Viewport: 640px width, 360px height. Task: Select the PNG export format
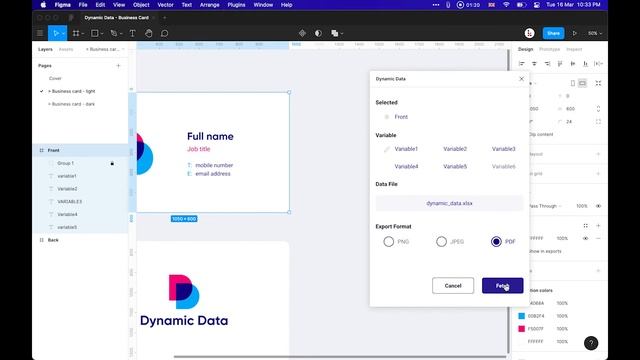[x=389, y=242]
